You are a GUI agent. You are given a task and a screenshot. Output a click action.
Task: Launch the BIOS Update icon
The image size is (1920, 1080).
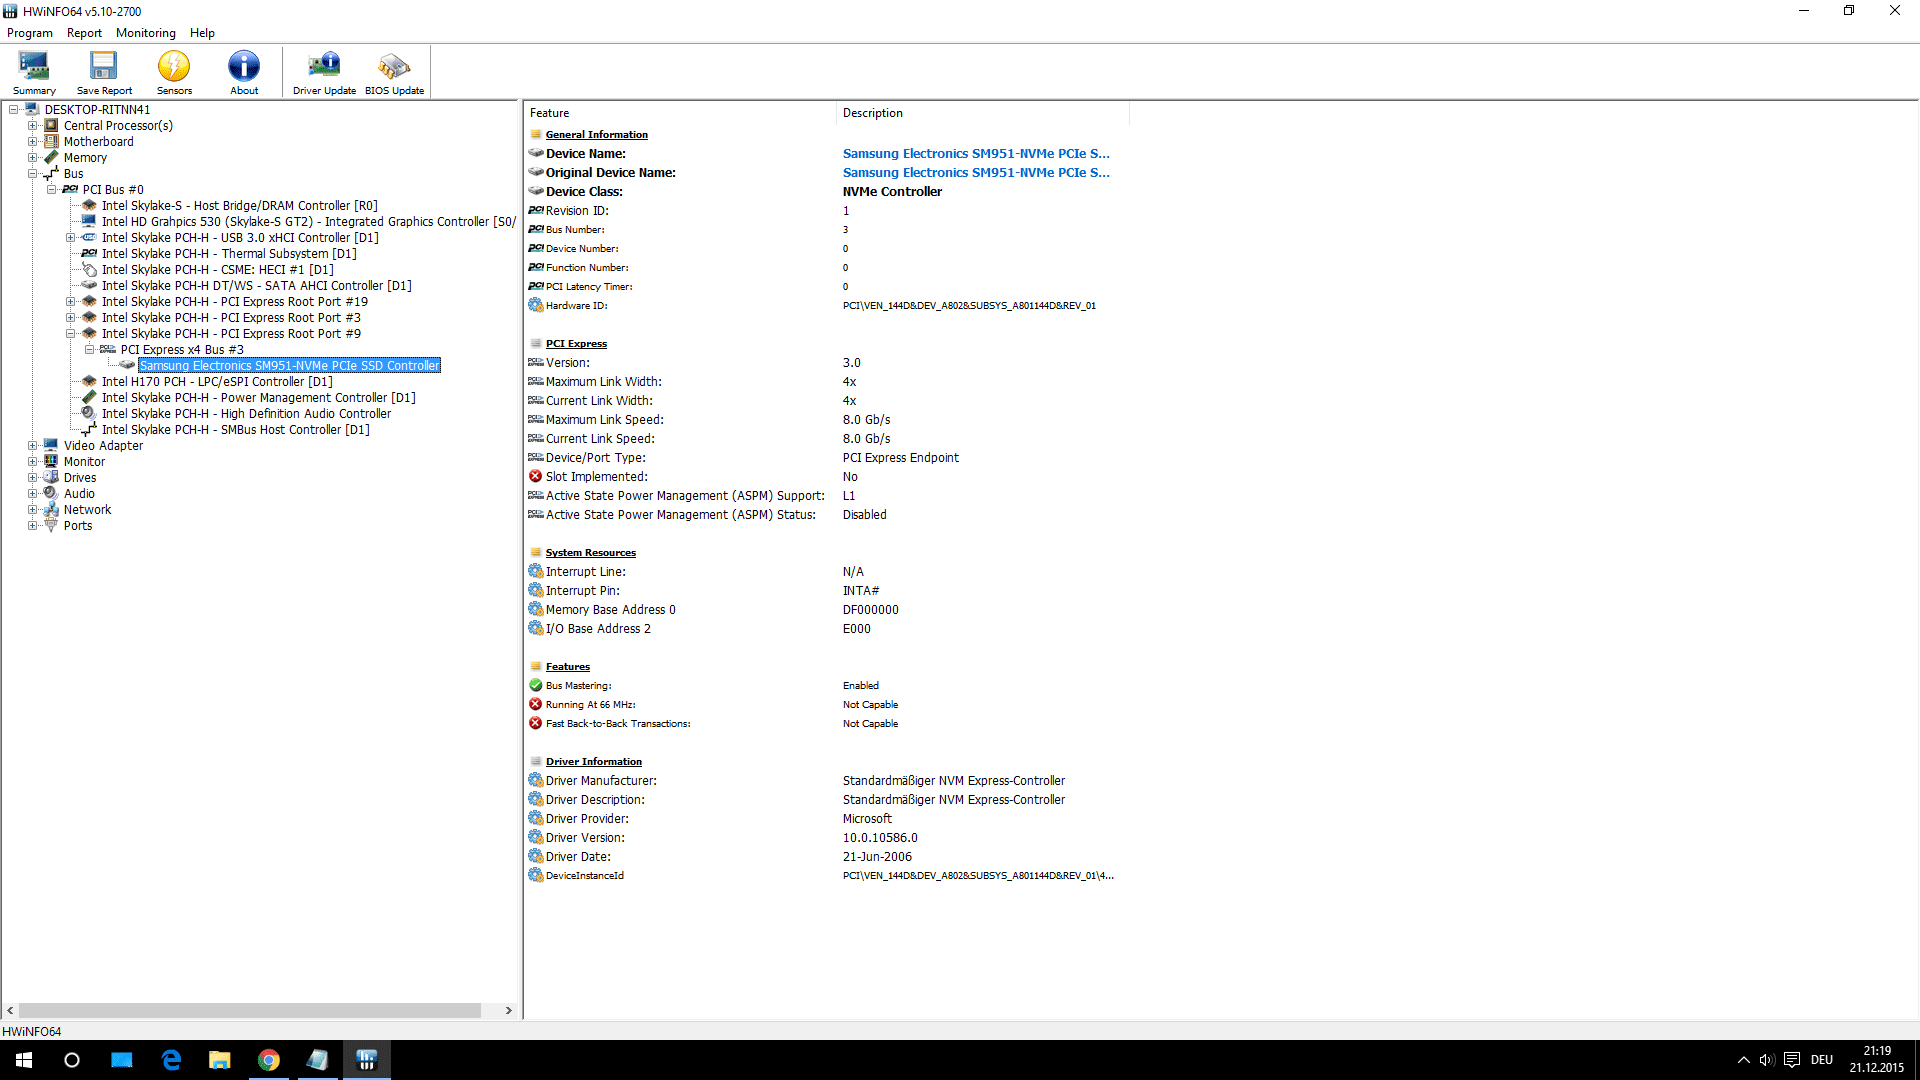coord(394,72)
